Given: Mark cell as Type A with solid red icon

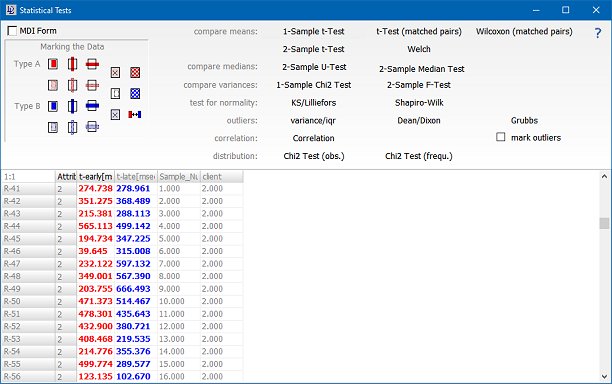Looking at the screenshot, I should pos(53,64).
